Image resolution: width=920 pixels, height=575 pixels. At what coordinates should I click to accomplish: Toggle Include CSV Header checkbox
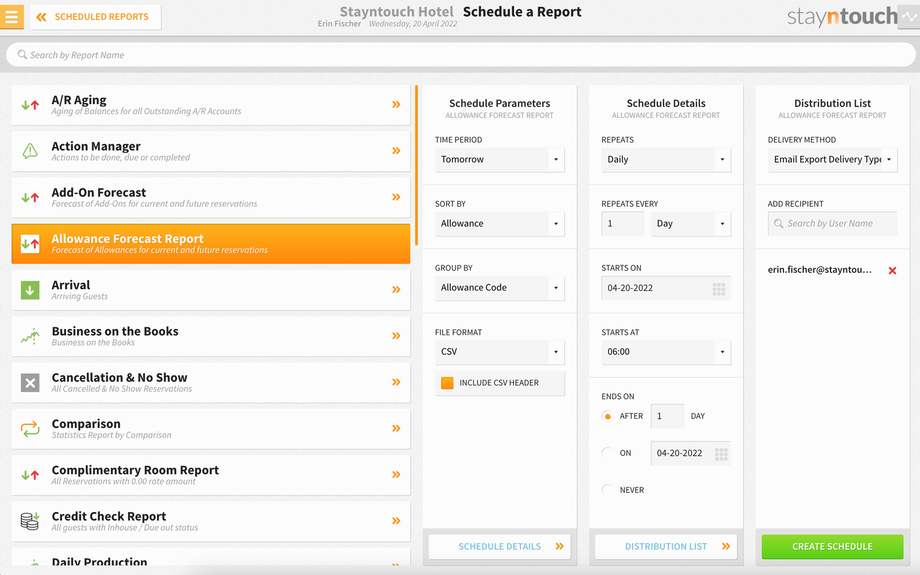coord(447,383)
